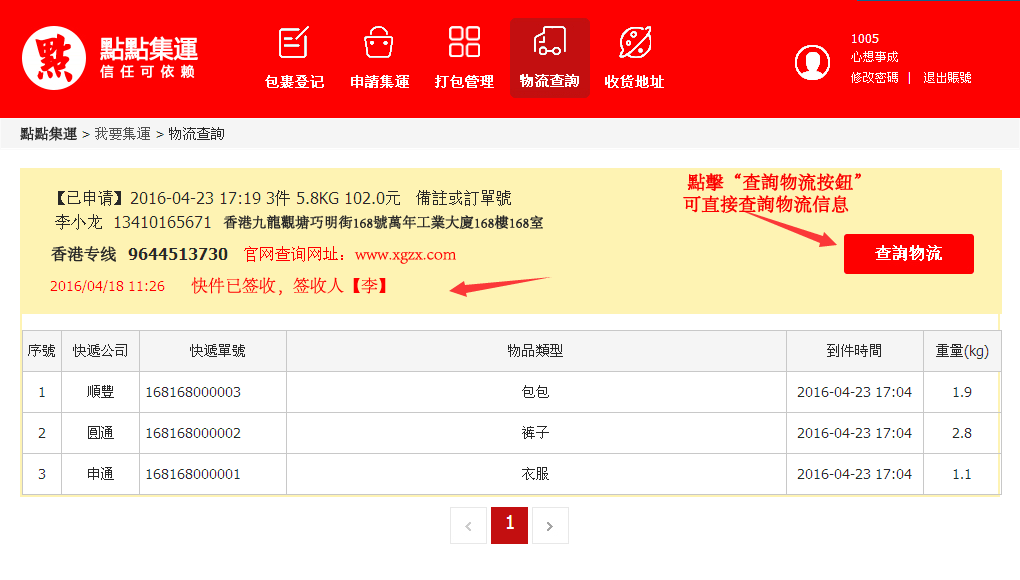Screen dimensions: 1020x580
Task: Click express number 168168000002
Action: [x=193, y=433]
